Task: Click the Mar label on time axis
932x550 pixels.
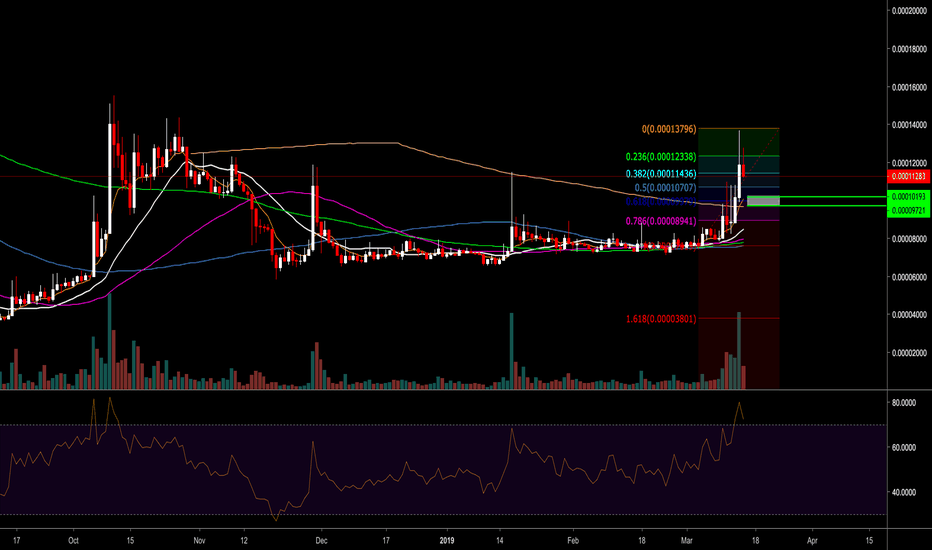Action: coord(687,540)
